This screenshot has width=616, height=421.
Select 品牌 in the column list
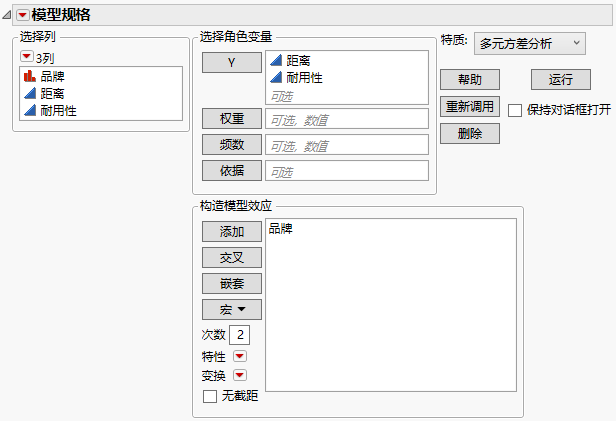(52, 76)
